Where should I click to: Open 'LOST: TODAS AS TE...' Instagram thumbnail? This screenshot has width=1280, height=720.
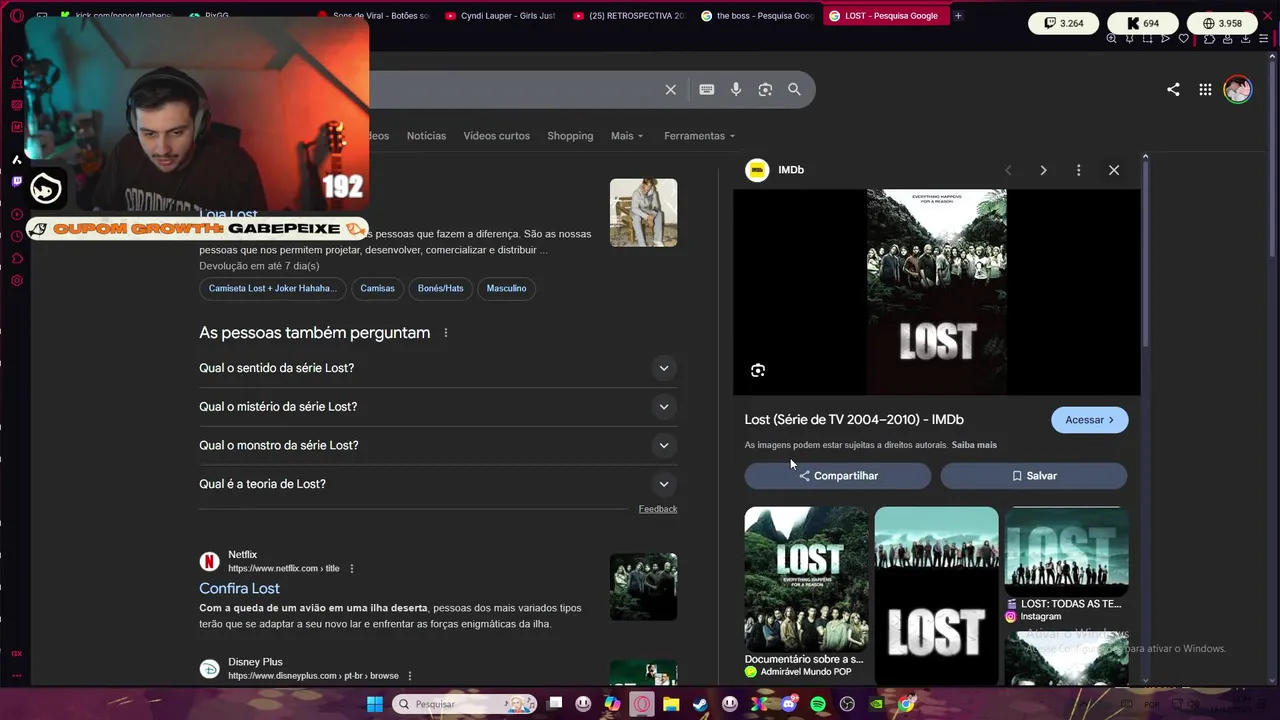[1067, 552]
